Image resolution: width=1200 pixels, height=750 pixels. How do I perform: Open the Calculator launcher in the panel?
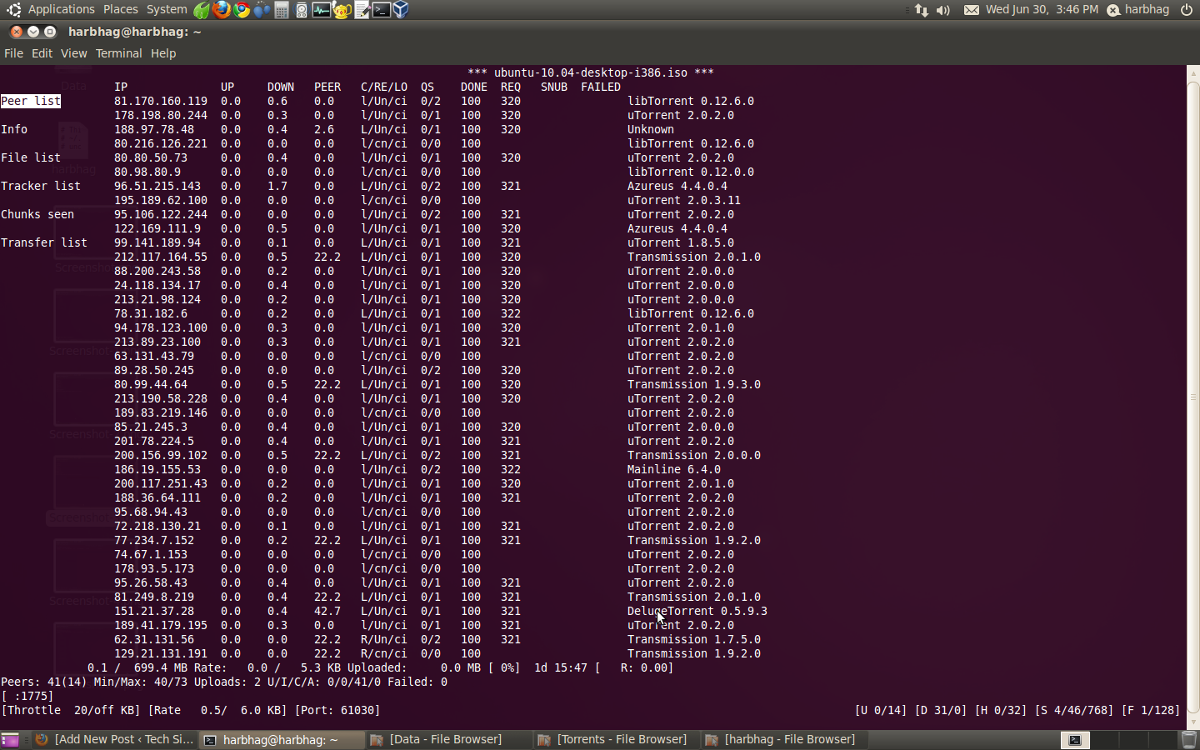282,10
